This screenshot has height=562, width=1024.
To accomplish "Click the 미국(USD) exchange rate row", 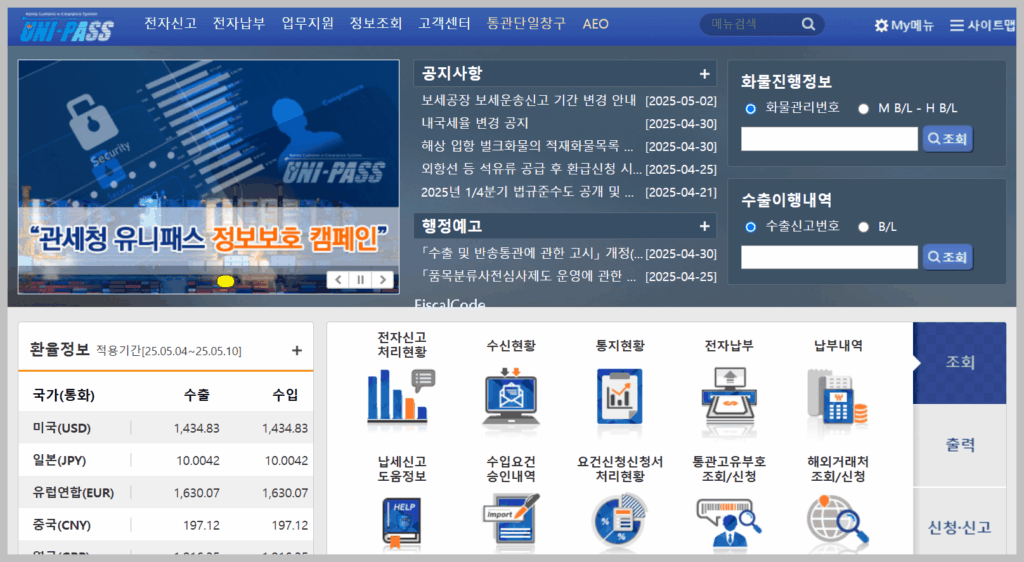I will point(166,428).
